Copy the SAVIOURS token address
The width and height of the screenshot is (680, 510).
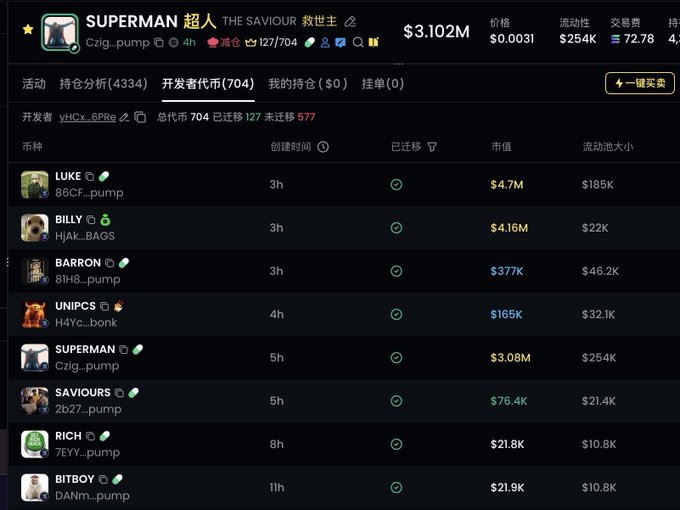(x=119, y=393)
